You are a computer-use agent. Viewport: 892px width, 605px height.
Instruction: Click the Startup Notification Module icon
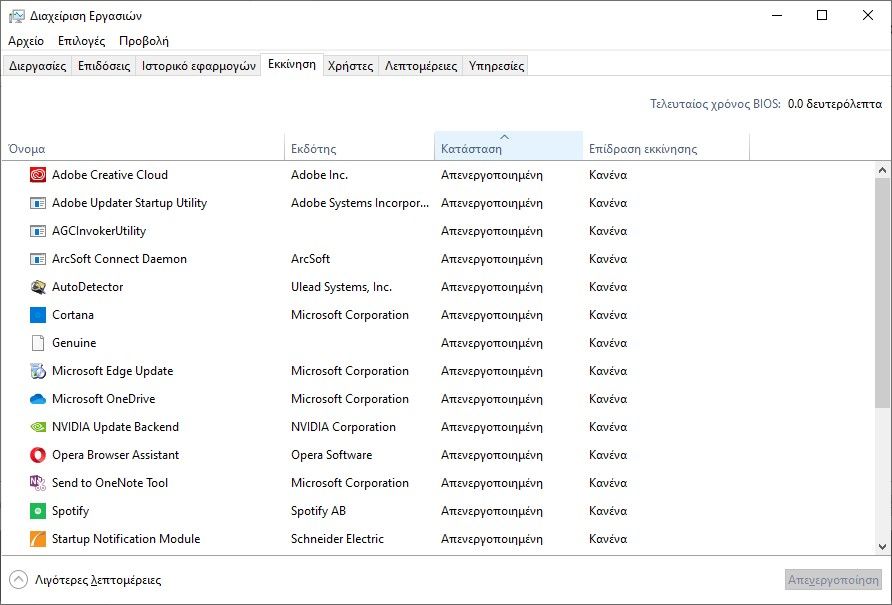(38, 538)
